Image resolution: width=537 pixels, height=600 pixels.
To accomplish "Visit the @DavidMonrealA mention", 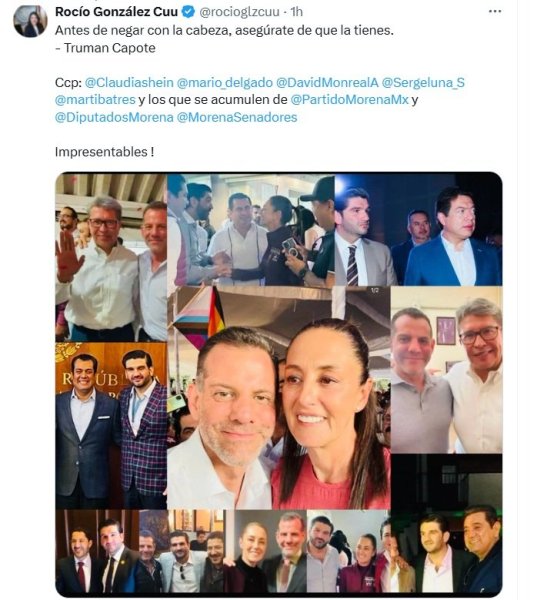I will coord(327,82).
